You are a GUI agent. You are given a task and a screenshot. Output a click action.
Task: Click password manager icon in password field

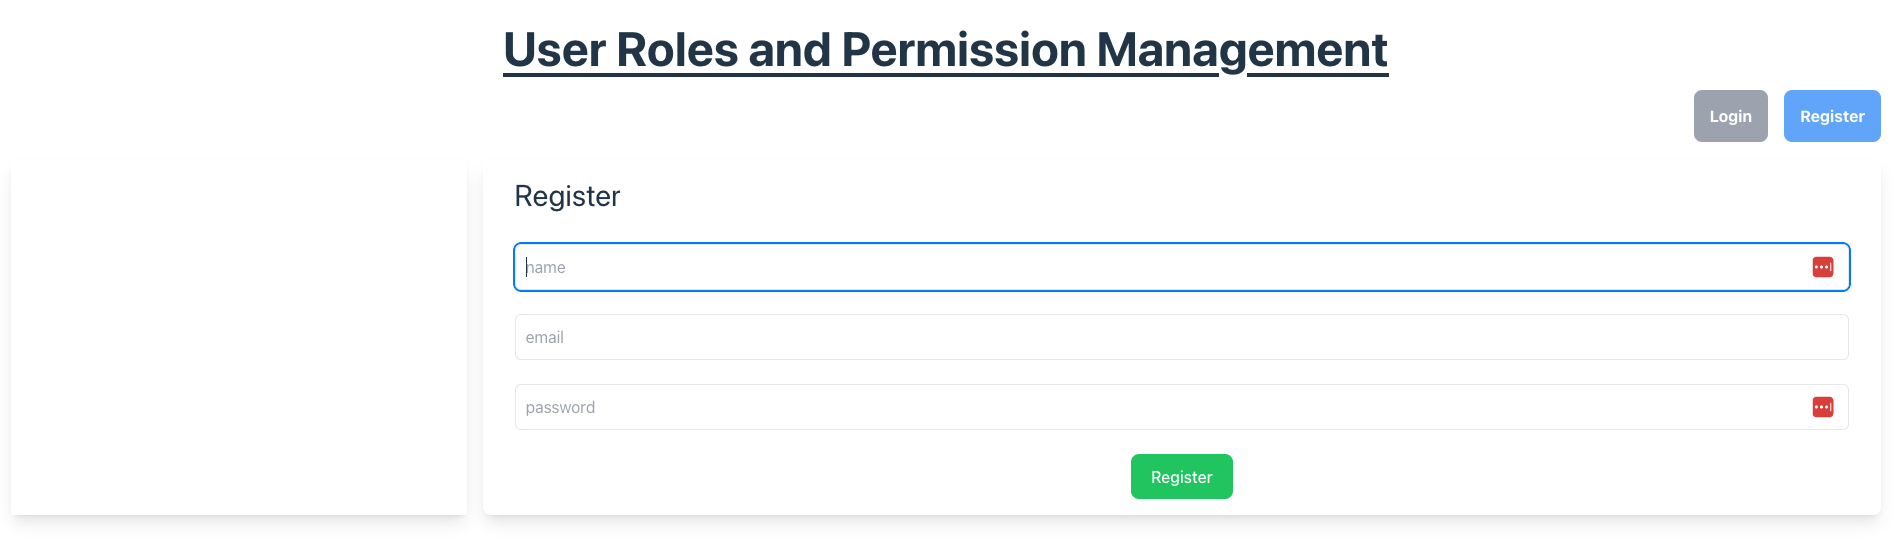1823,407
